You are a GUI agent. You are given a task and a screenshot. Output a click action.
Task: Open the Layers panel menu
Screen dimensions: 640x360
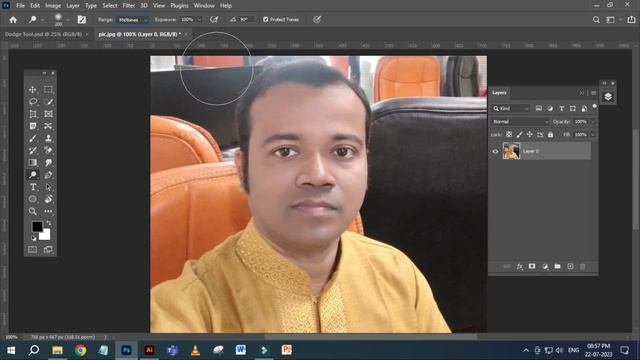pos(593,93)
